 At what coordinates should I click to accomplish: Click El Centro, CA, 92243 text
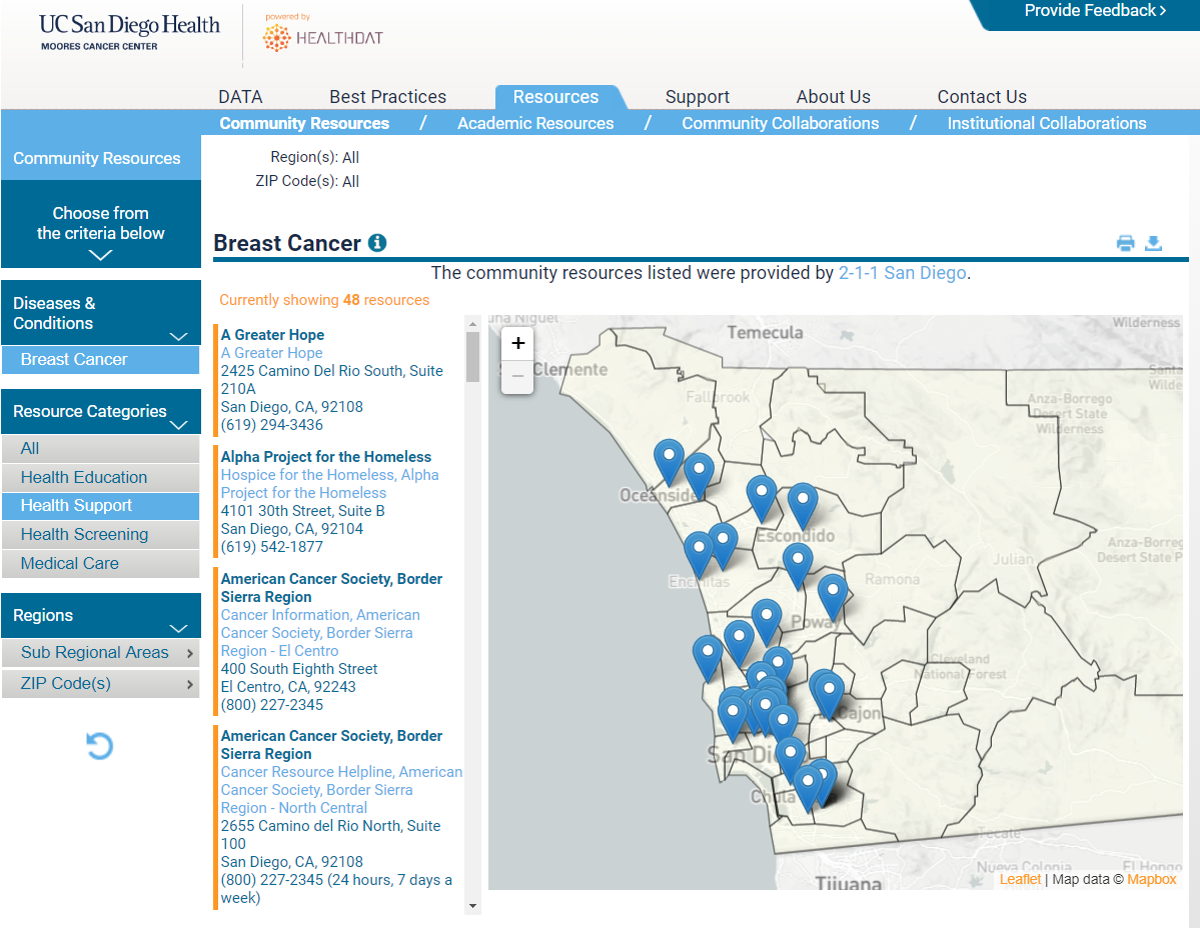click(289, 687)
